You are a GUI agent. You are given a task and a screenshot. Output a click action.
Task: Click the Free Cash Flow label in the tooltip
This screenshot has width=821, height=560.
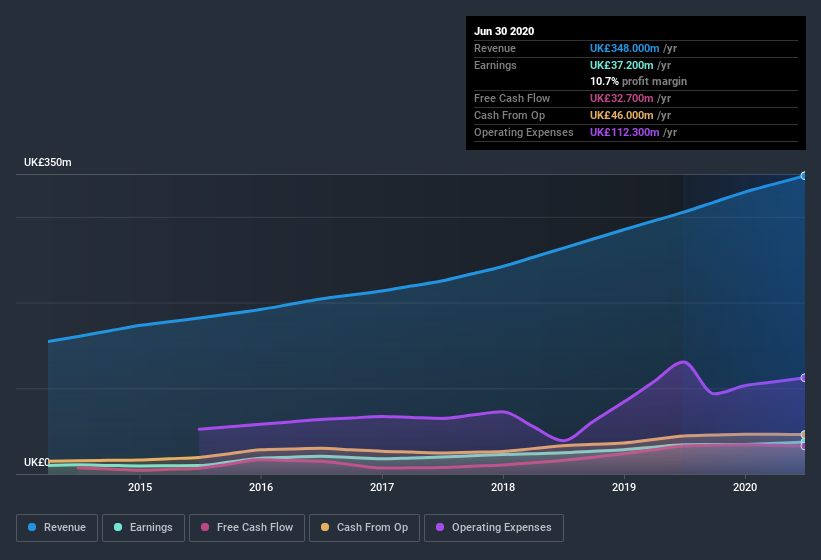(512, 98)
